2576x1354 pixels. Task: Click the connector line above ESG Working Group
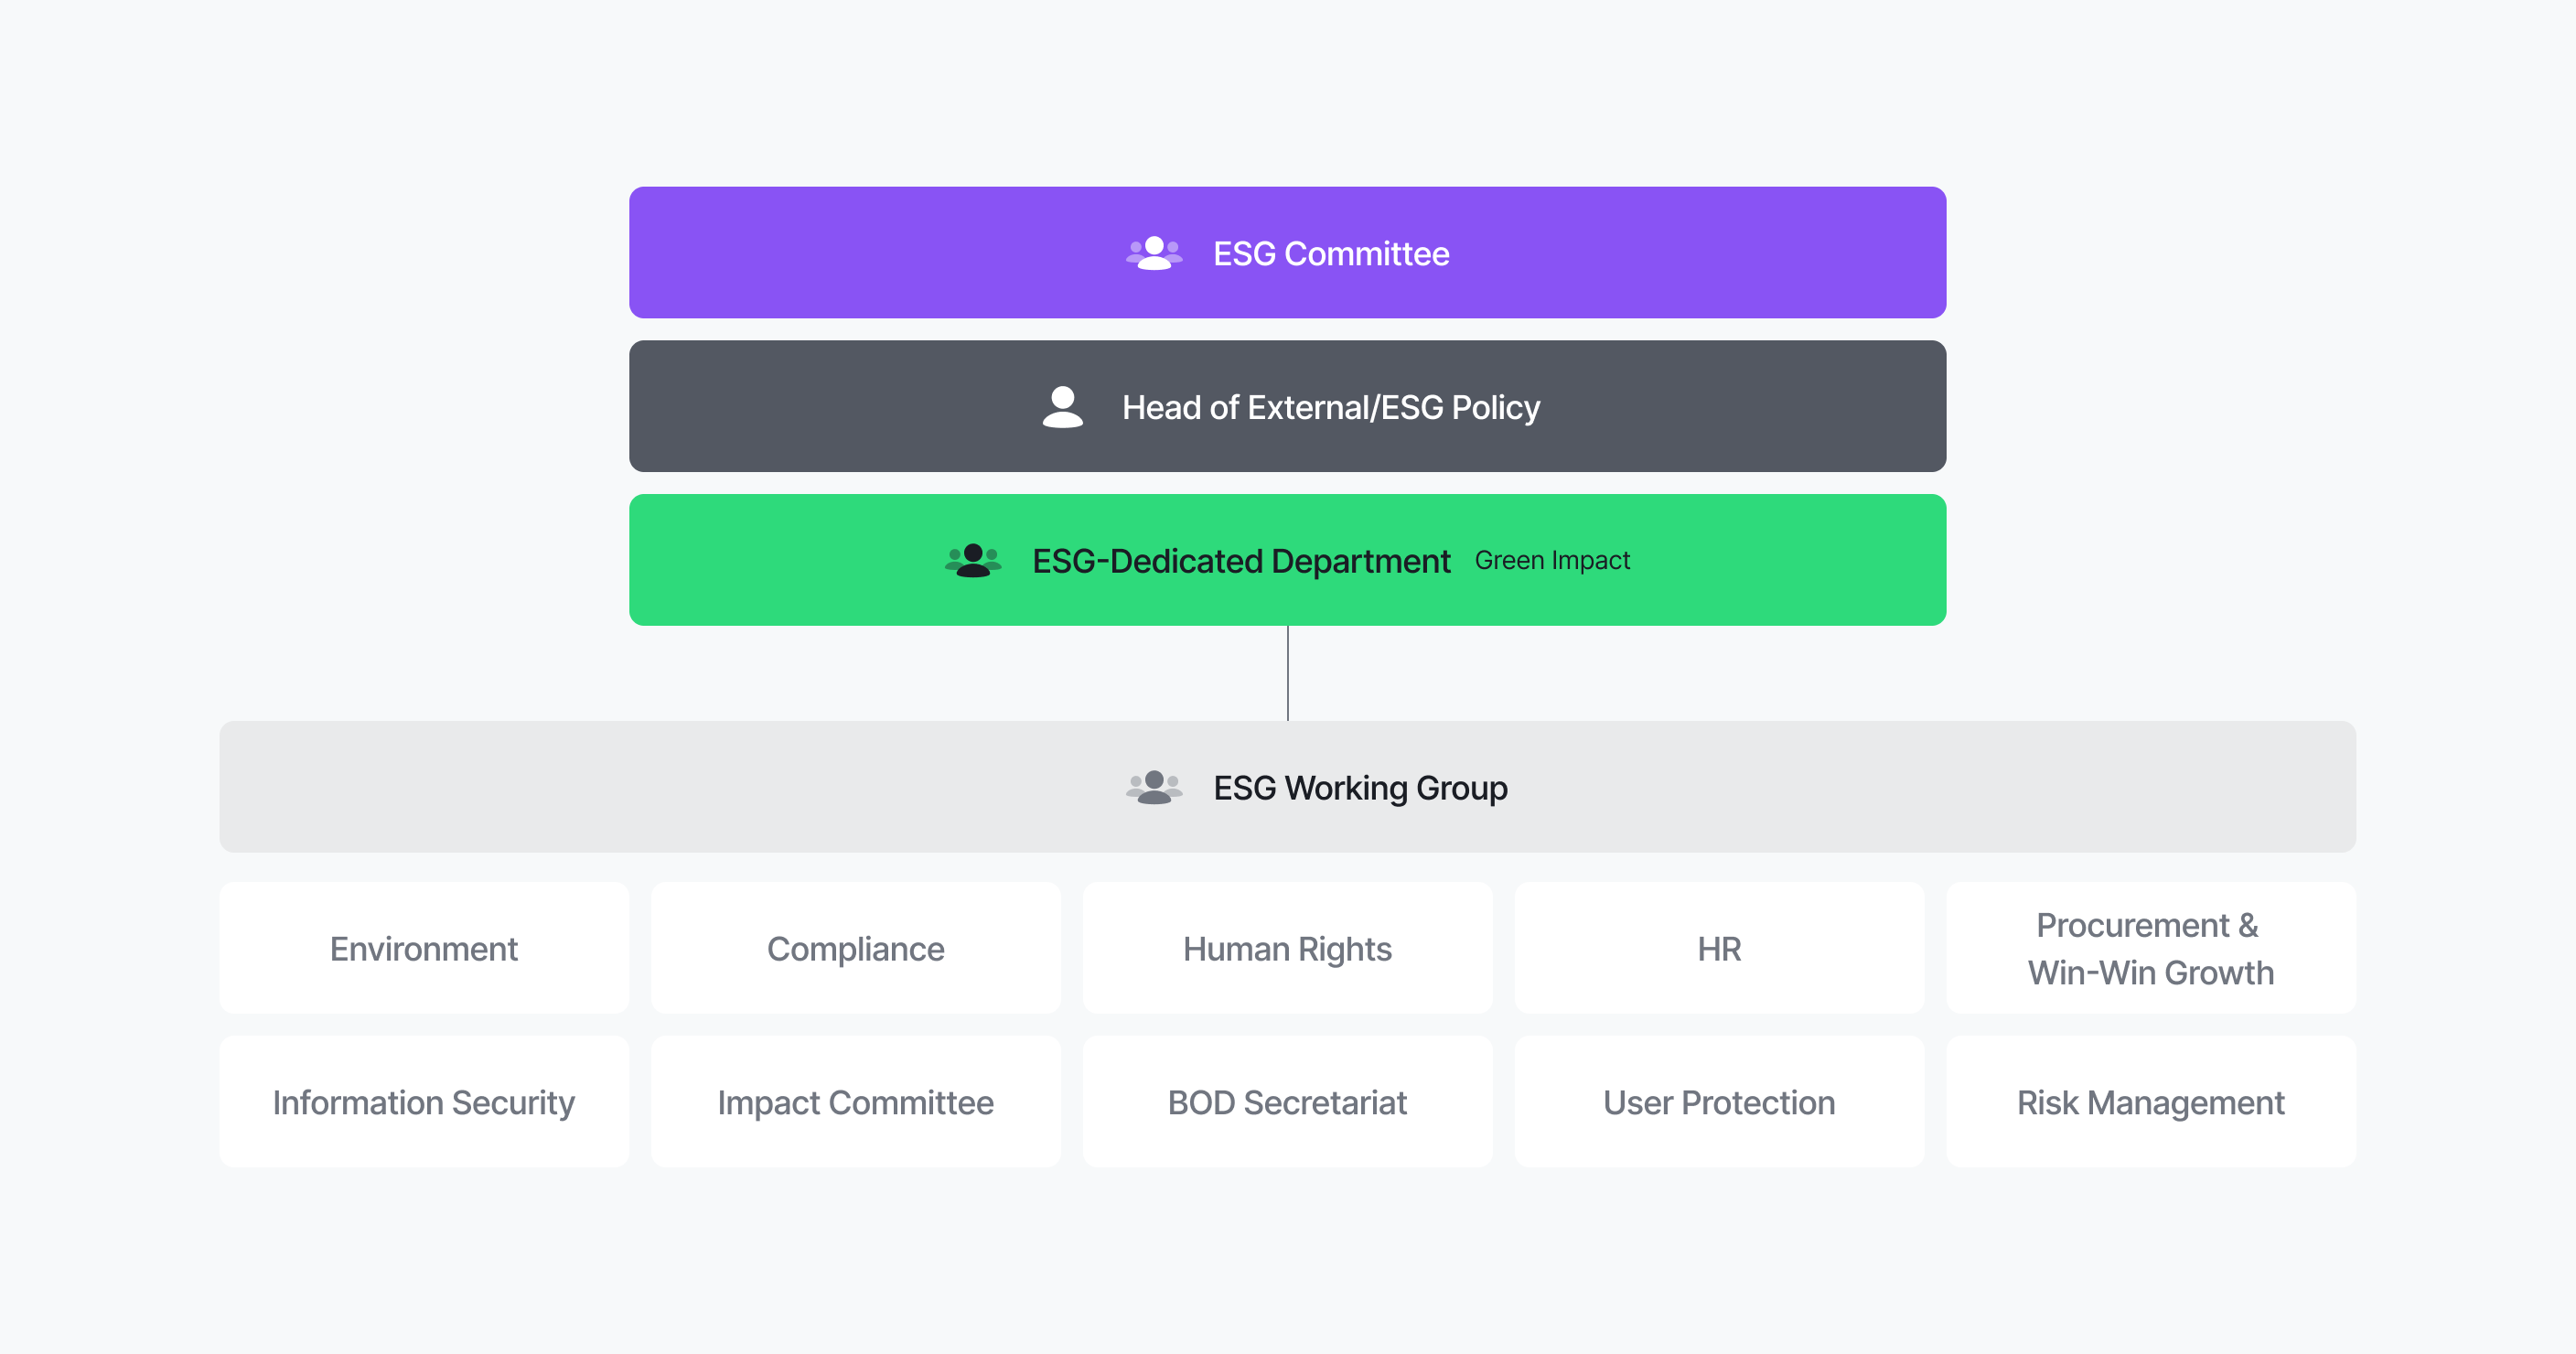click(x=1288, y=673)
